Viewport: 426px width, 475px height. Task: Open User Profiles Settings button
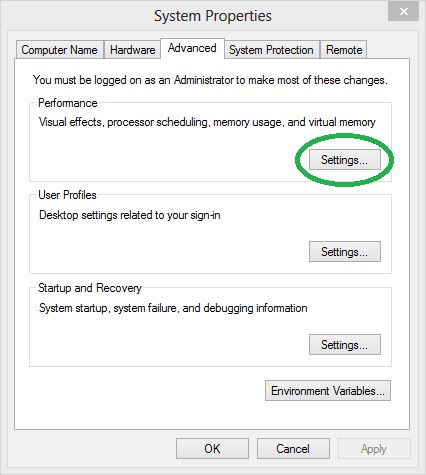pos(345,252)
